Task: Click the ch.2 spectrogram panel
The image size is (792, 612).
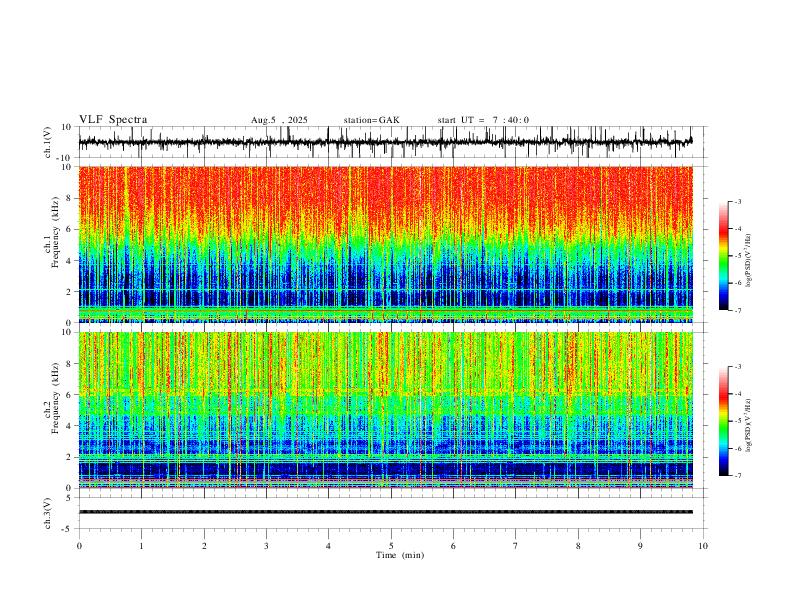Action: (x=385, y=410)
